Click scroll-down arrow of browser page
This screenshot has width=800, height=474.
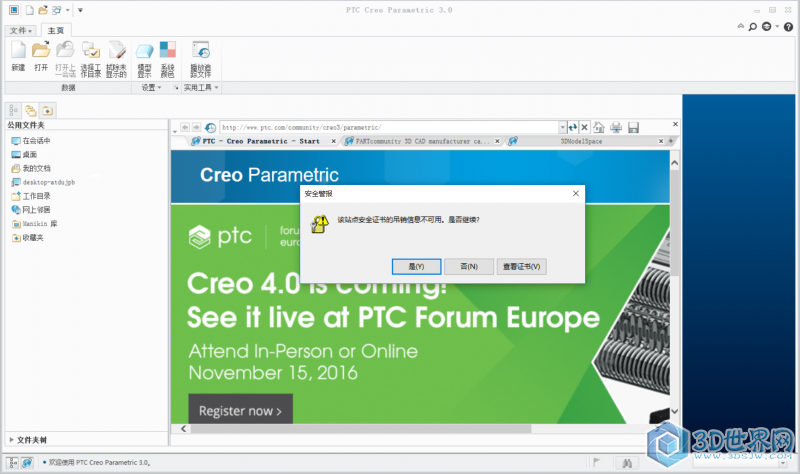click(x=674, y=411)
